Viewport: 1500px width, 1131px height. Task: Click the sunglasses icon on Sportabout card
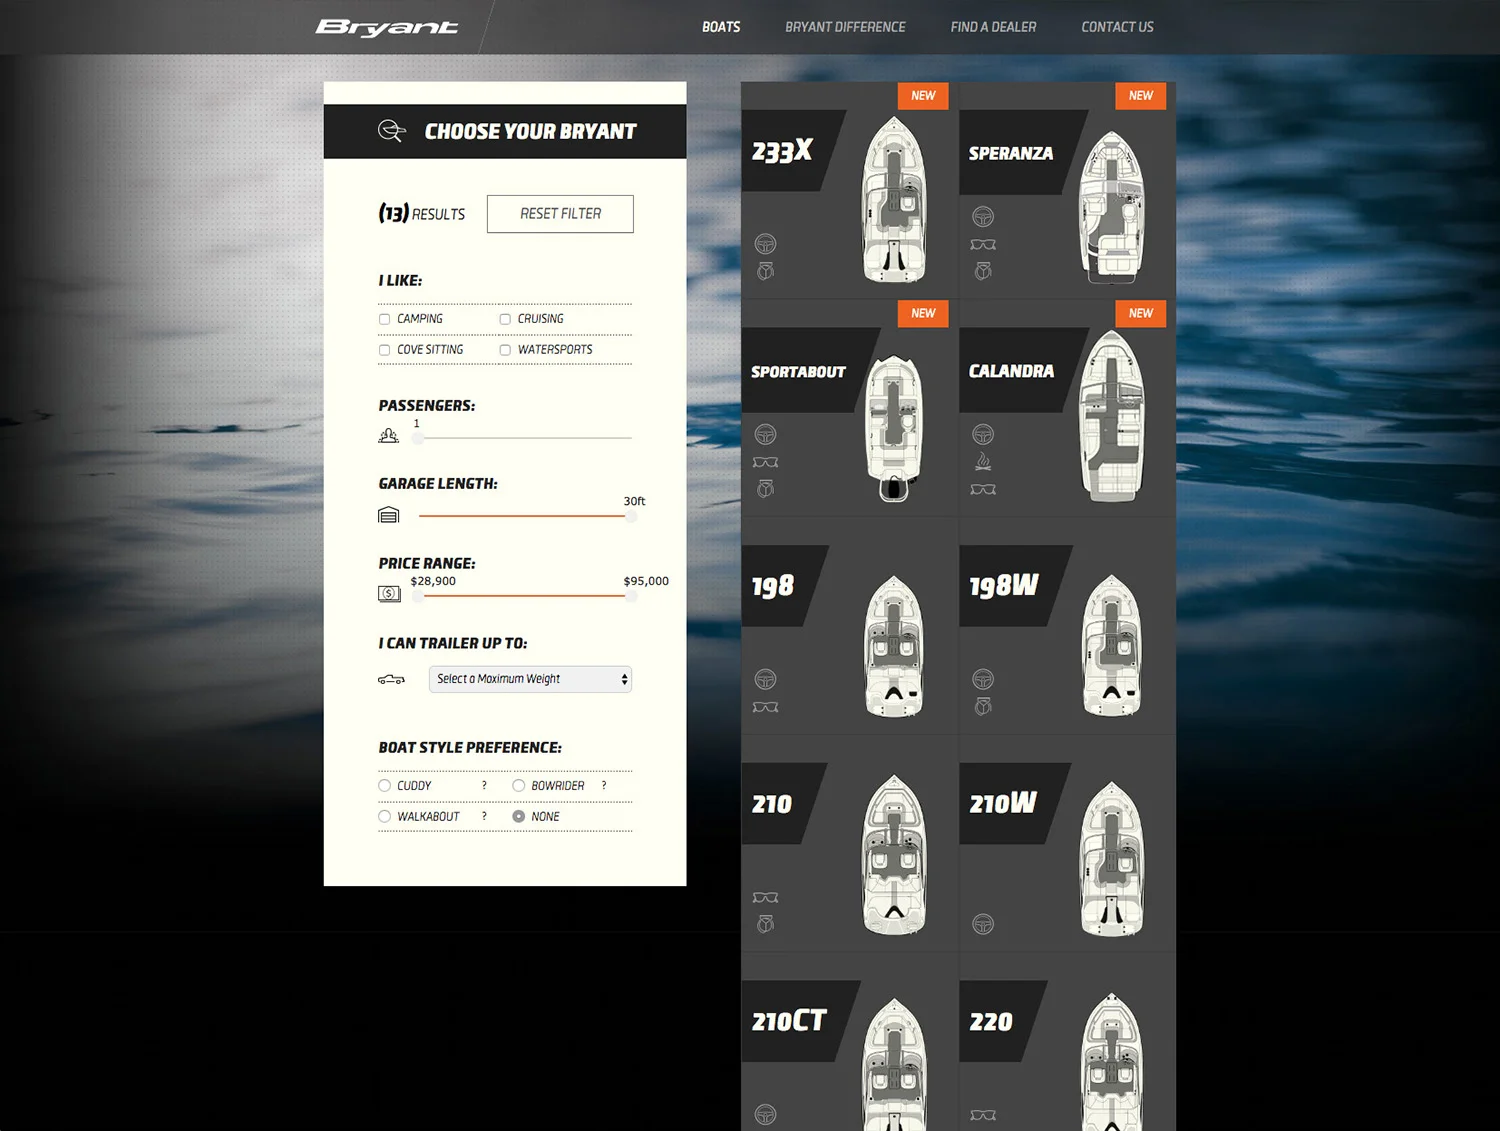coord(765,462)
